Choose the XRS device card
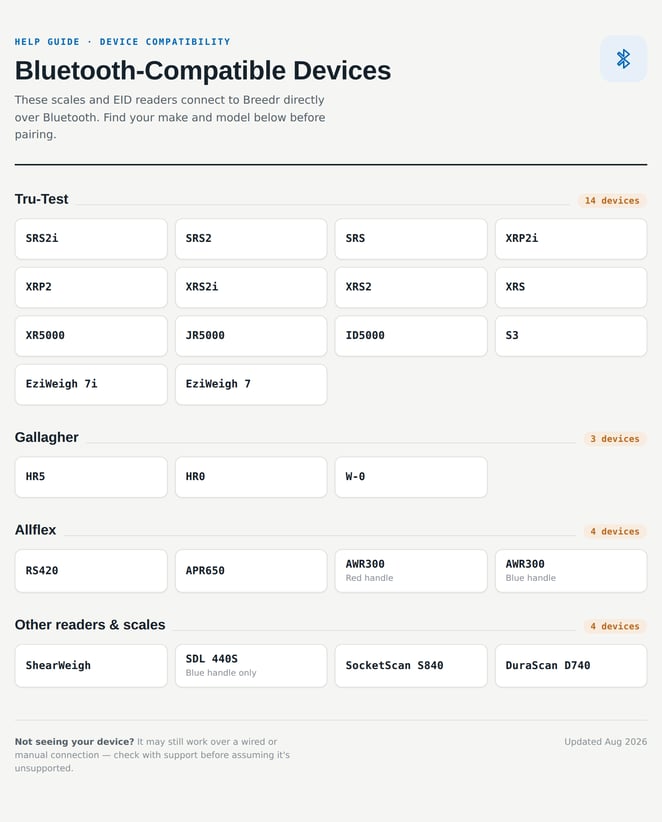 pos(571,287)
